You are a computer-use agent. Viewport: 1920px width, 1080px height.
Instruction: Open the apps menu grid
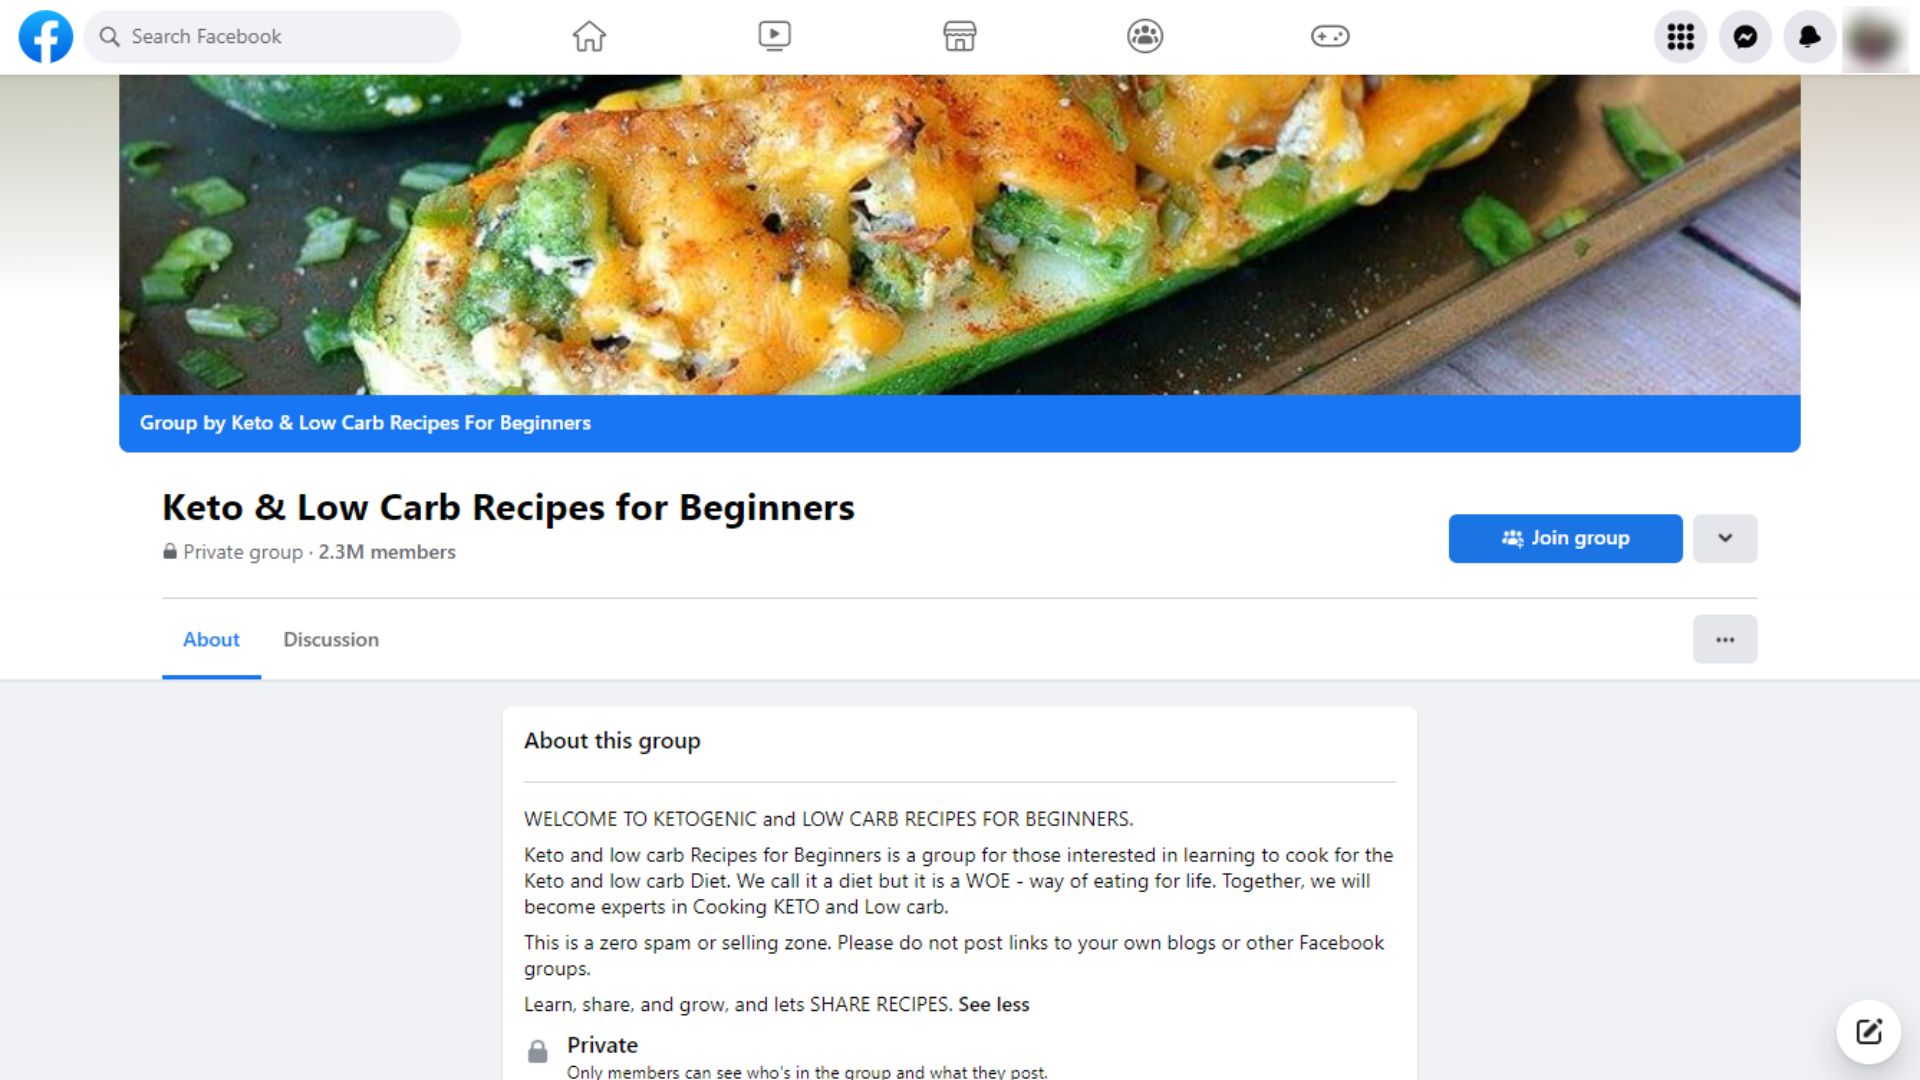click(1681, 37)
